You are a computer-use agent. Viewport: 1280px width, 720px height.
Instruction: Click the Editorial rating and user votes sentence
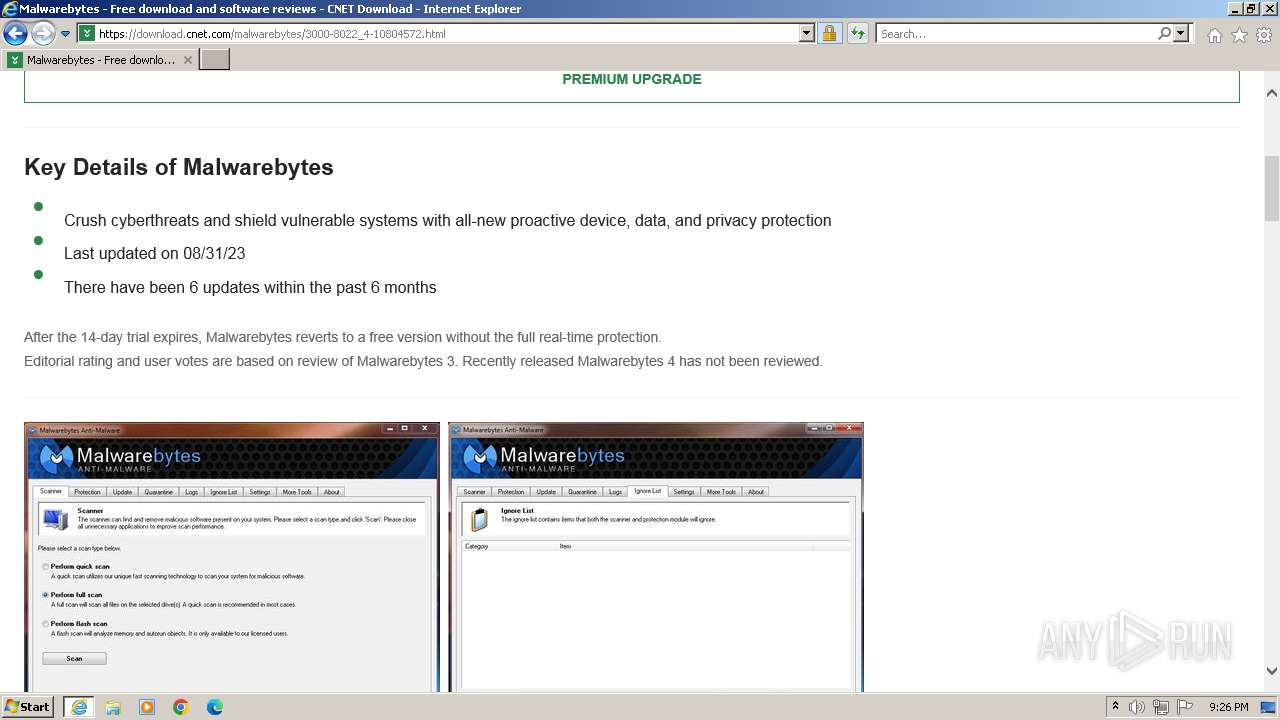423,361
